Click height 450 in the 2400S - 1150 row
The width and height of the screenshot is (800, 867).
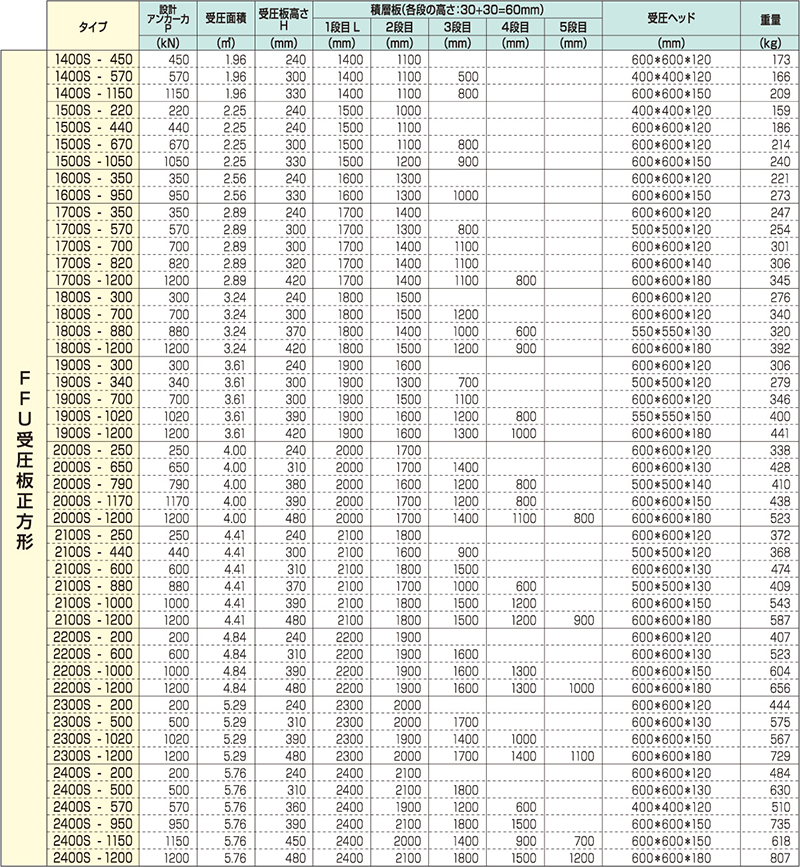[296, 841]
